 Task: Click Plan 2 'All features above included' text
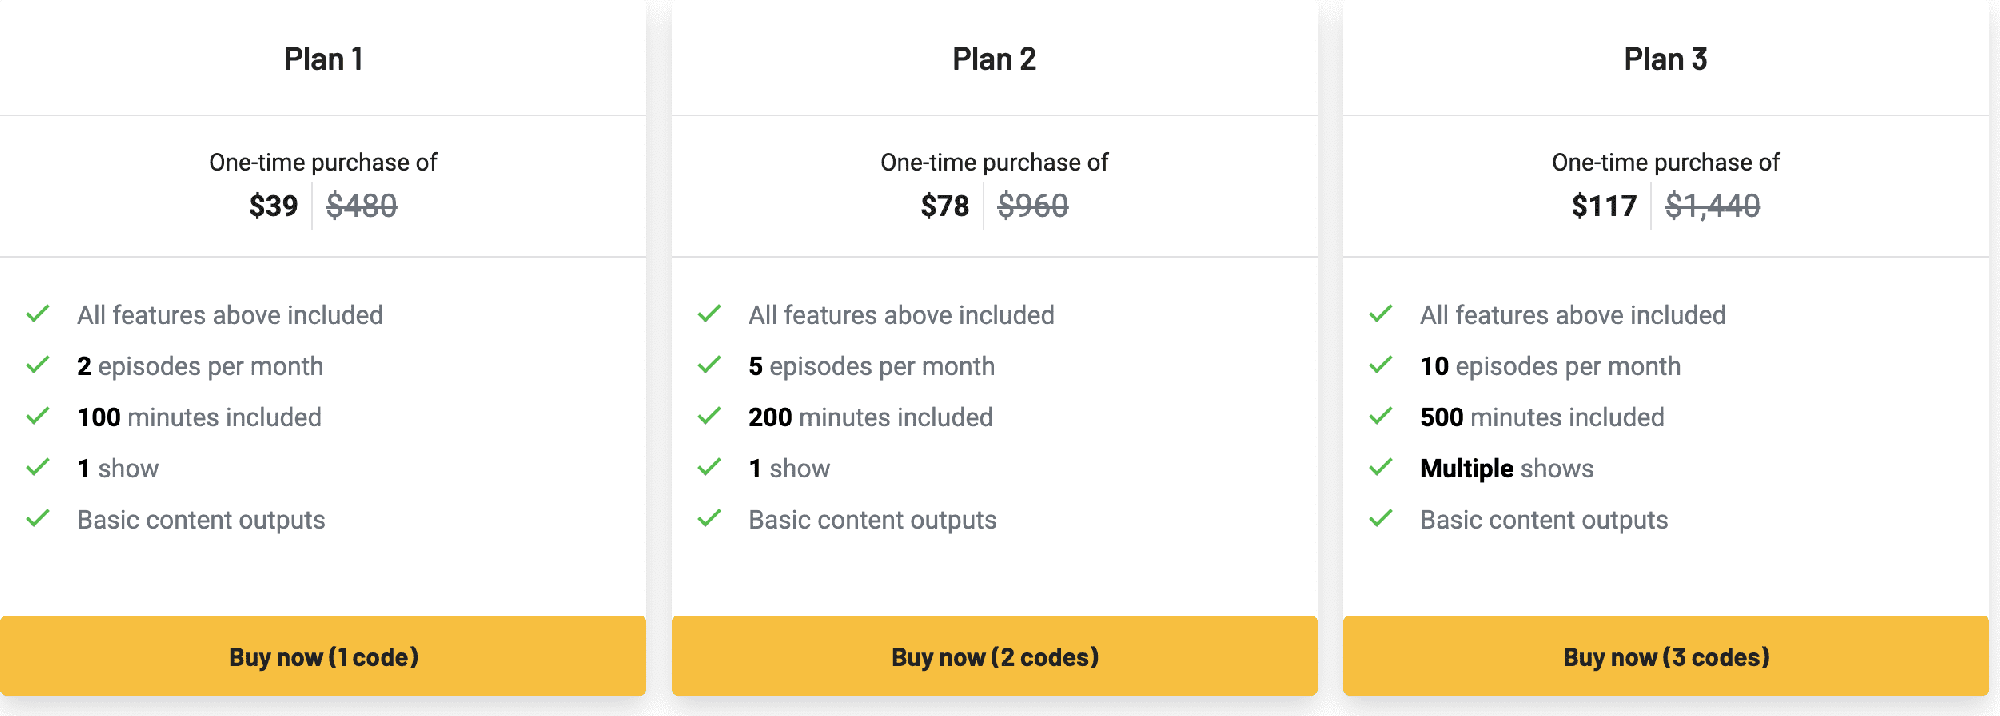point(901,315)
